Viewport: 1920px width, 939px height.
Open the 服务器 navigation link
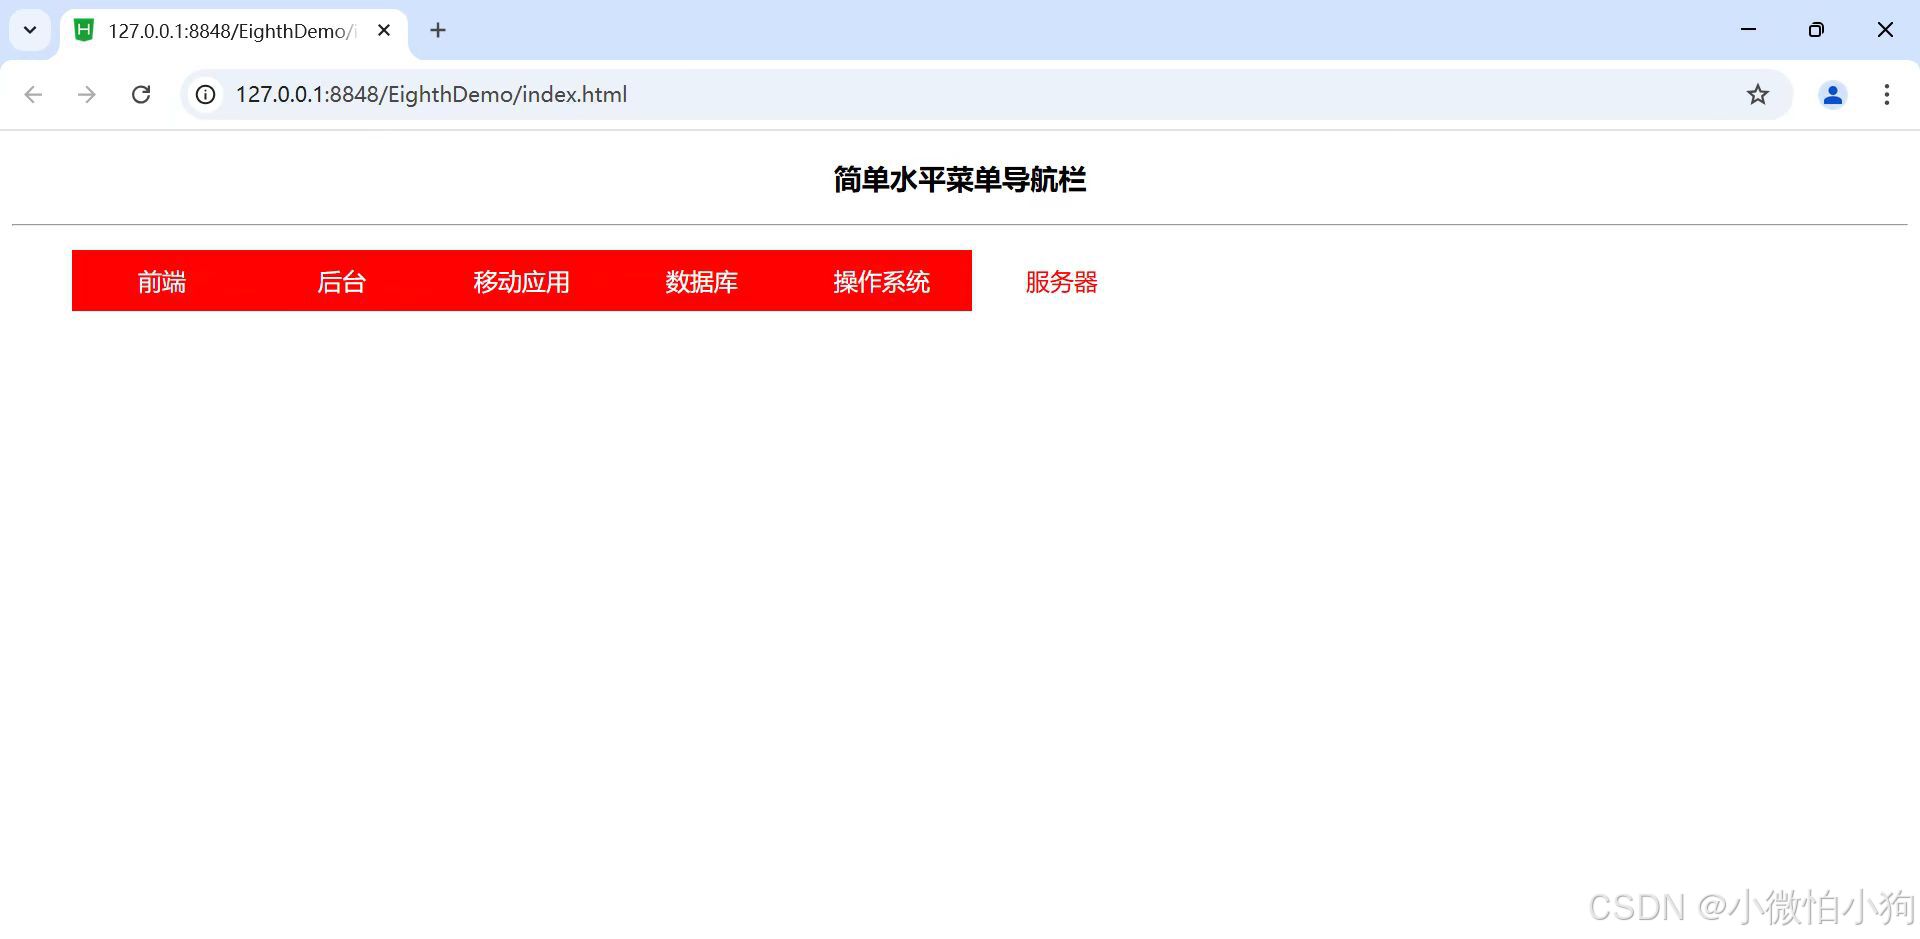tap(1062, 281)
